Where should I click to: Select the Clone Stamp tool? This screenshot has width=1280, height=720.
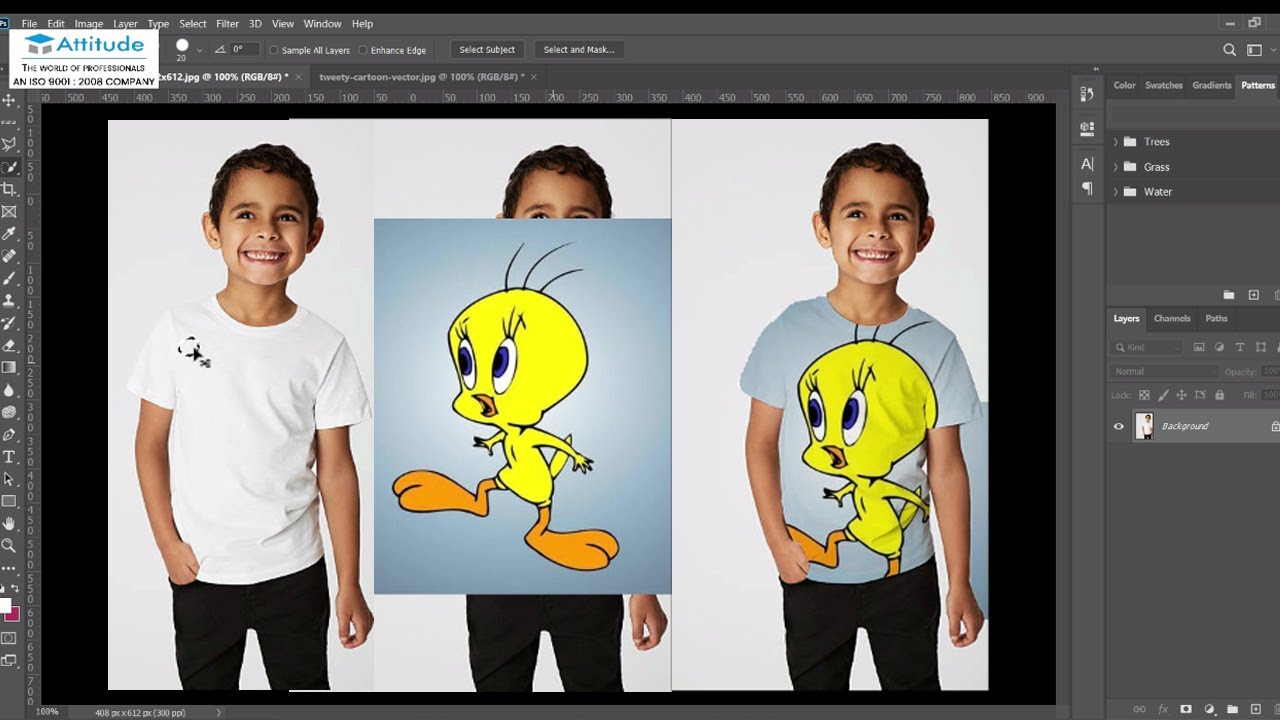[x=9, y=300]
